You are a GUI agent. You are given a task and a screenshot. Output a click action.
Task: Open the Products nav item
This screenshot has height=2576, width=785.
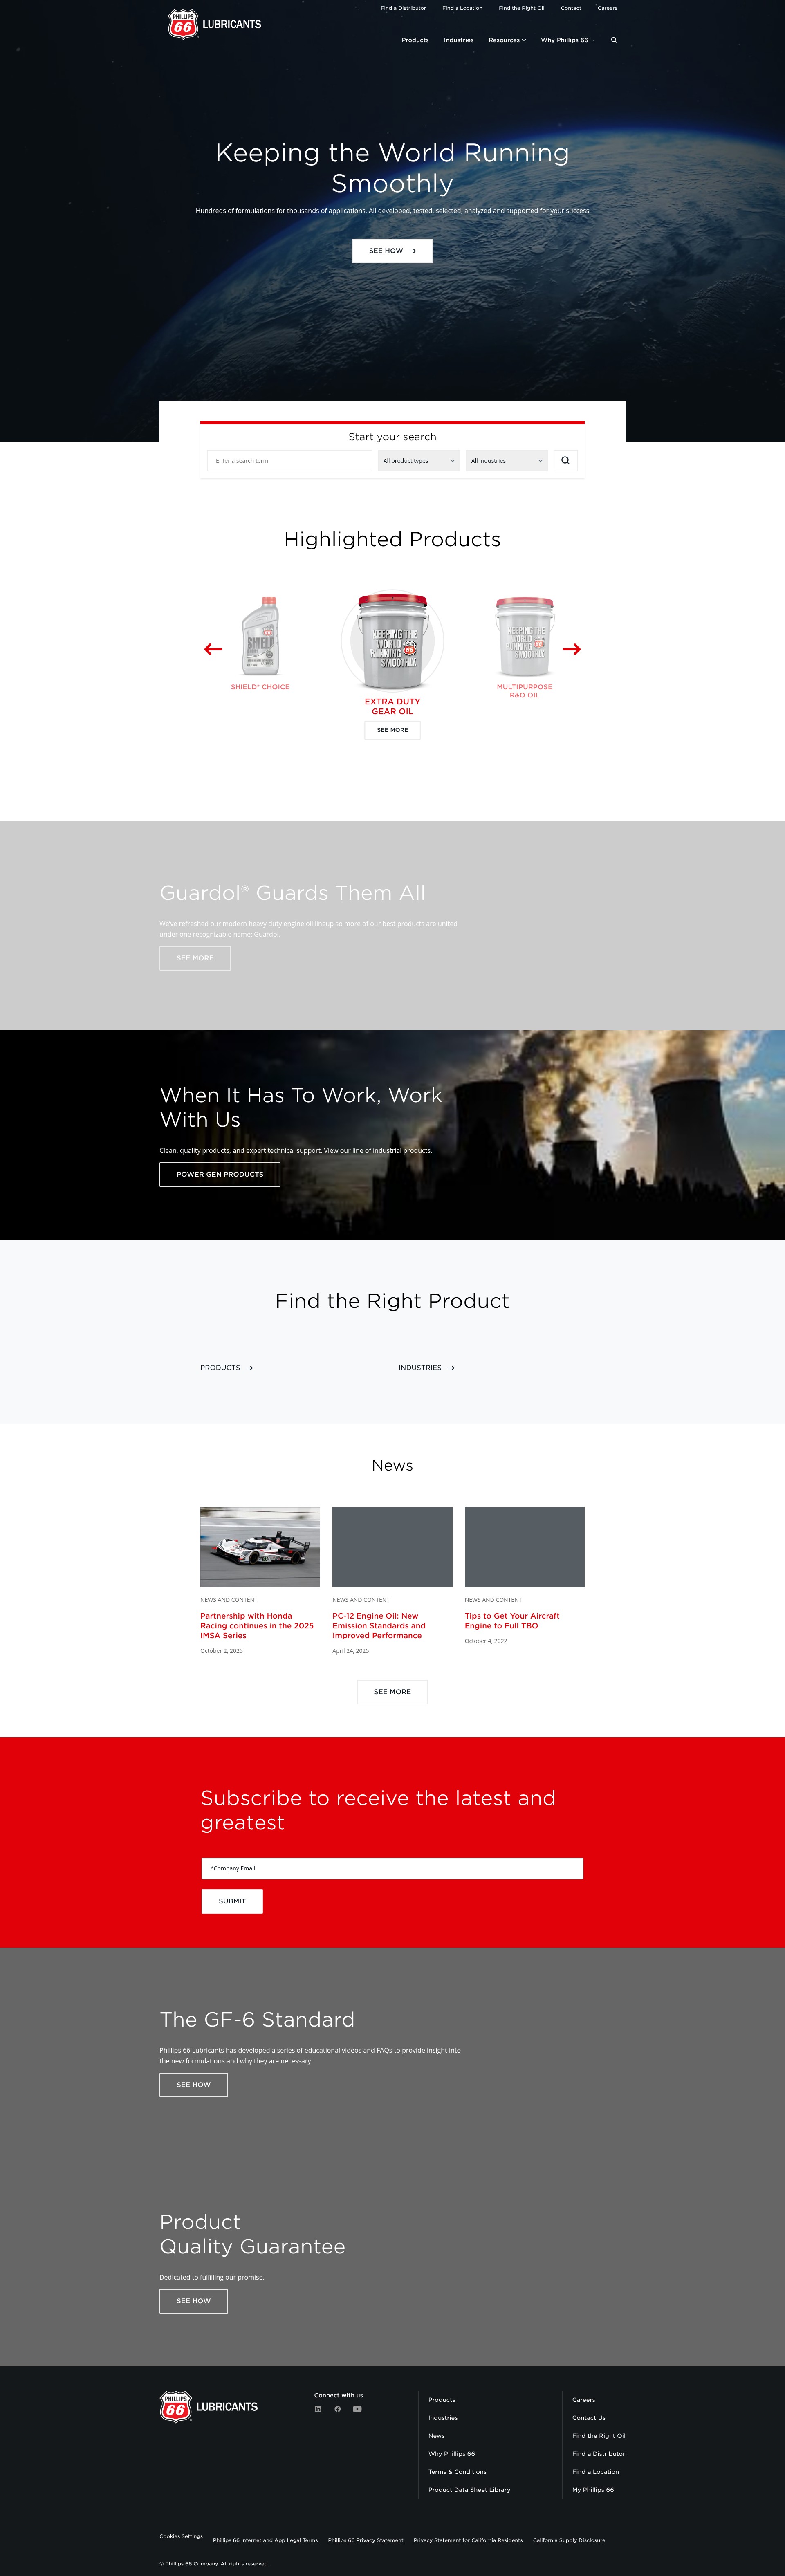click(x=415, y=40)
